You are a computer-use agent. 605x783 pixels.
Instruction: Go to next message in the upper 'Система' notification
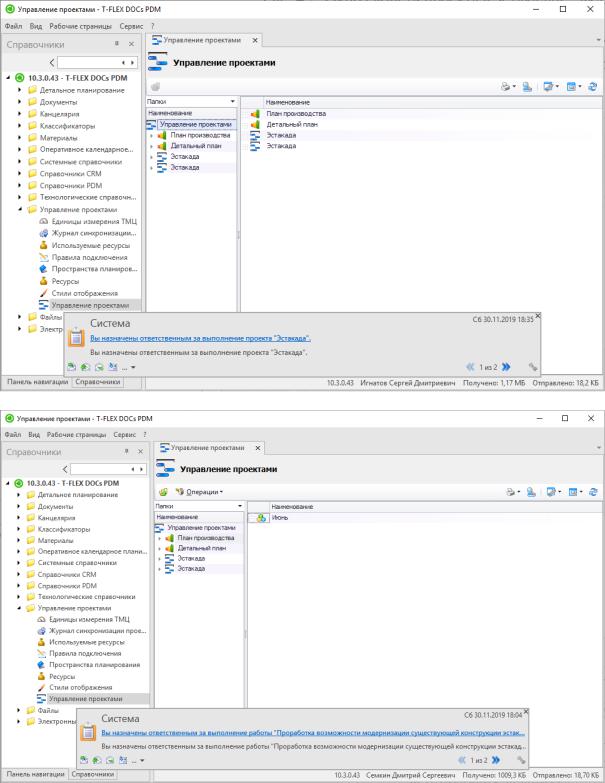pyautogui.click(x=506, y=367)
